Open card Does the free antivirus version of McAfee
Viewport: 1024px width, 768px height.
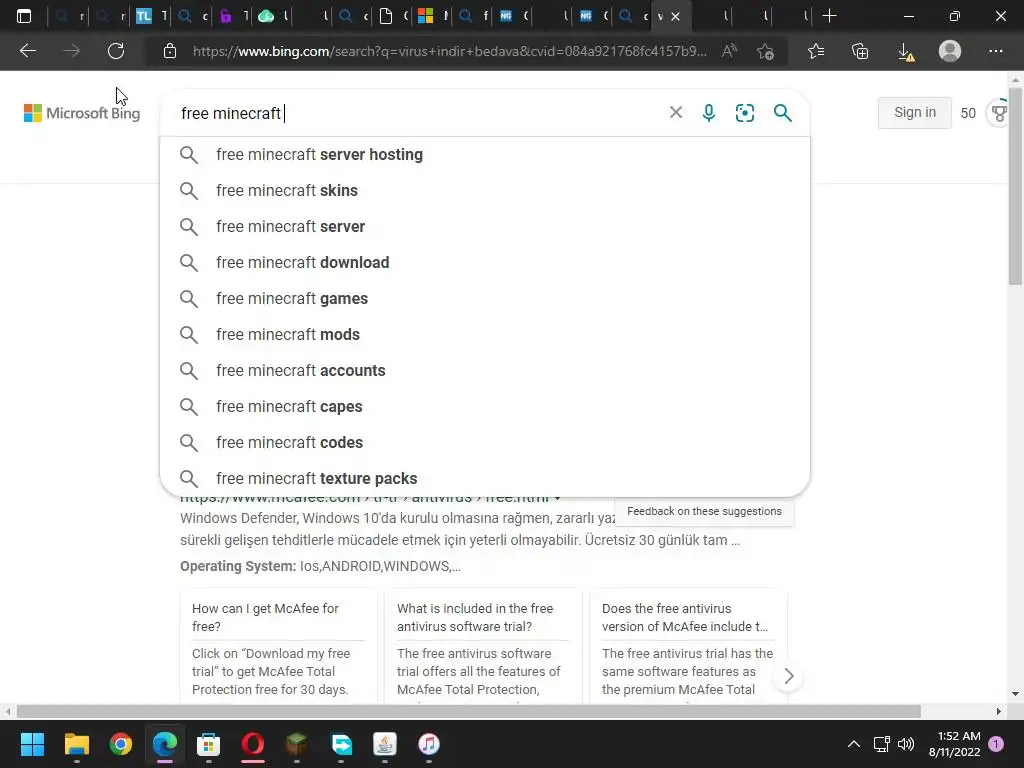(688, 647)
